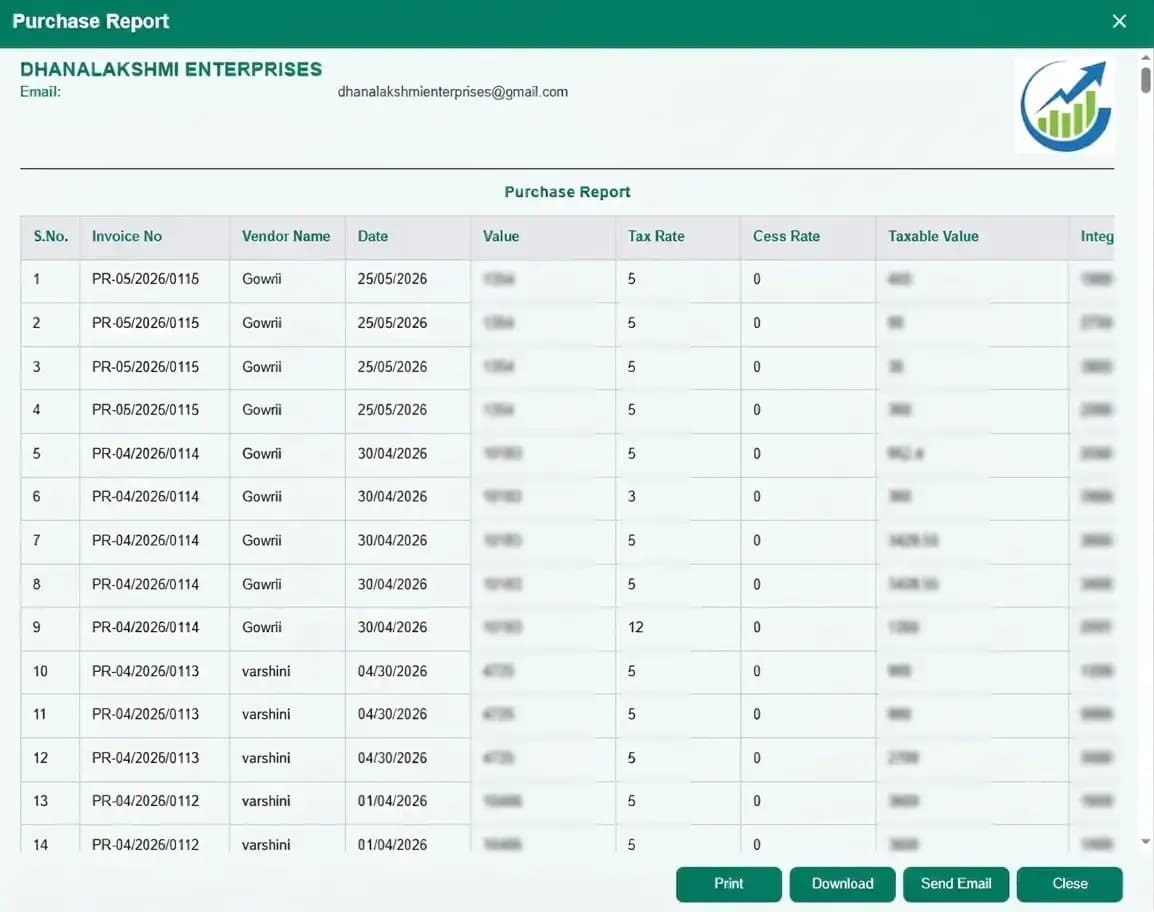Image resolution: width=1154 pixels, height=912 pixels.
Task: Click the DHANALAKSHMI ENTERPRISES heading
Action: point(171,69)
